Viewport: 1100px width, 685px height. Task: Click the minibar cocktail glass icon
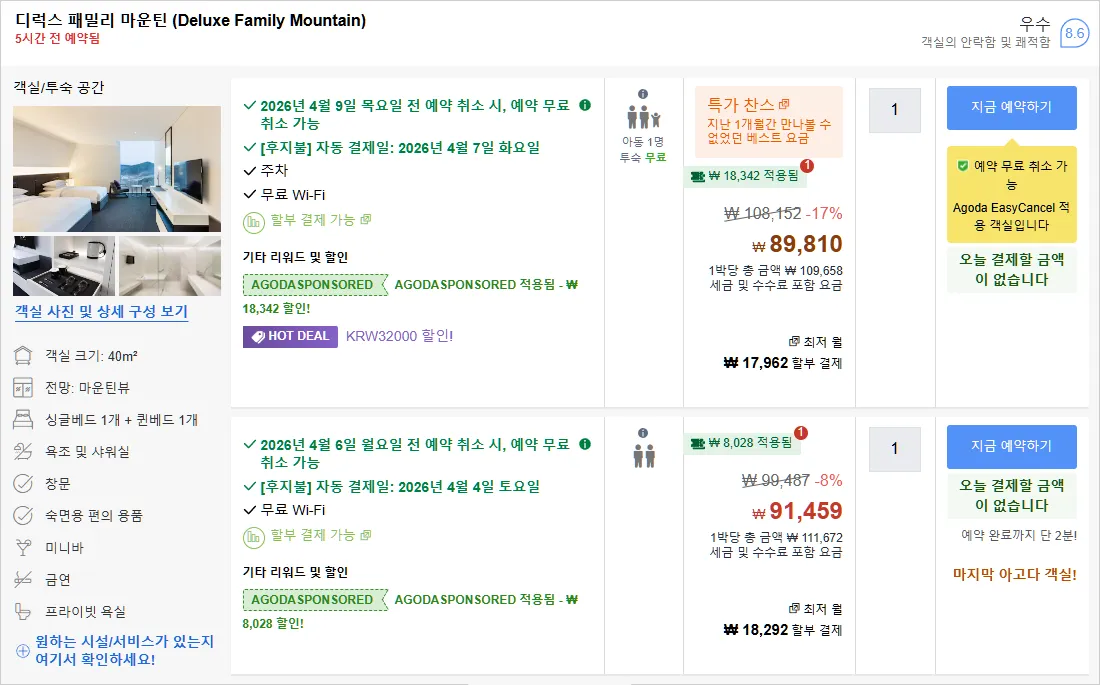click(23, 547)
